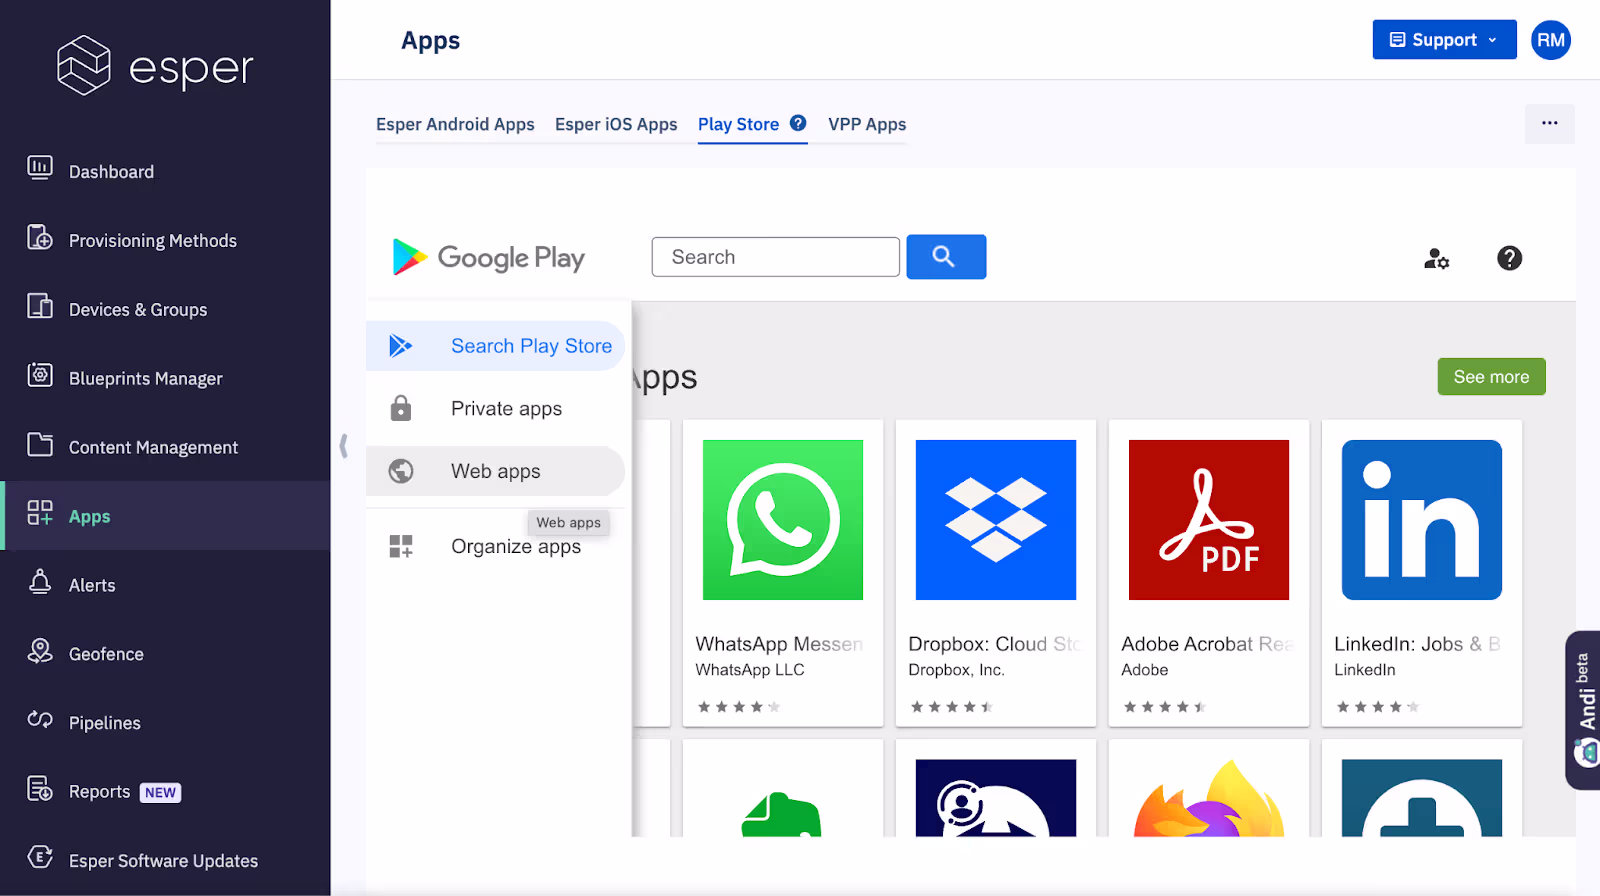Click the WhatsApp LLC developer text
1600x896 pixels.
click(x=750, y=670)
